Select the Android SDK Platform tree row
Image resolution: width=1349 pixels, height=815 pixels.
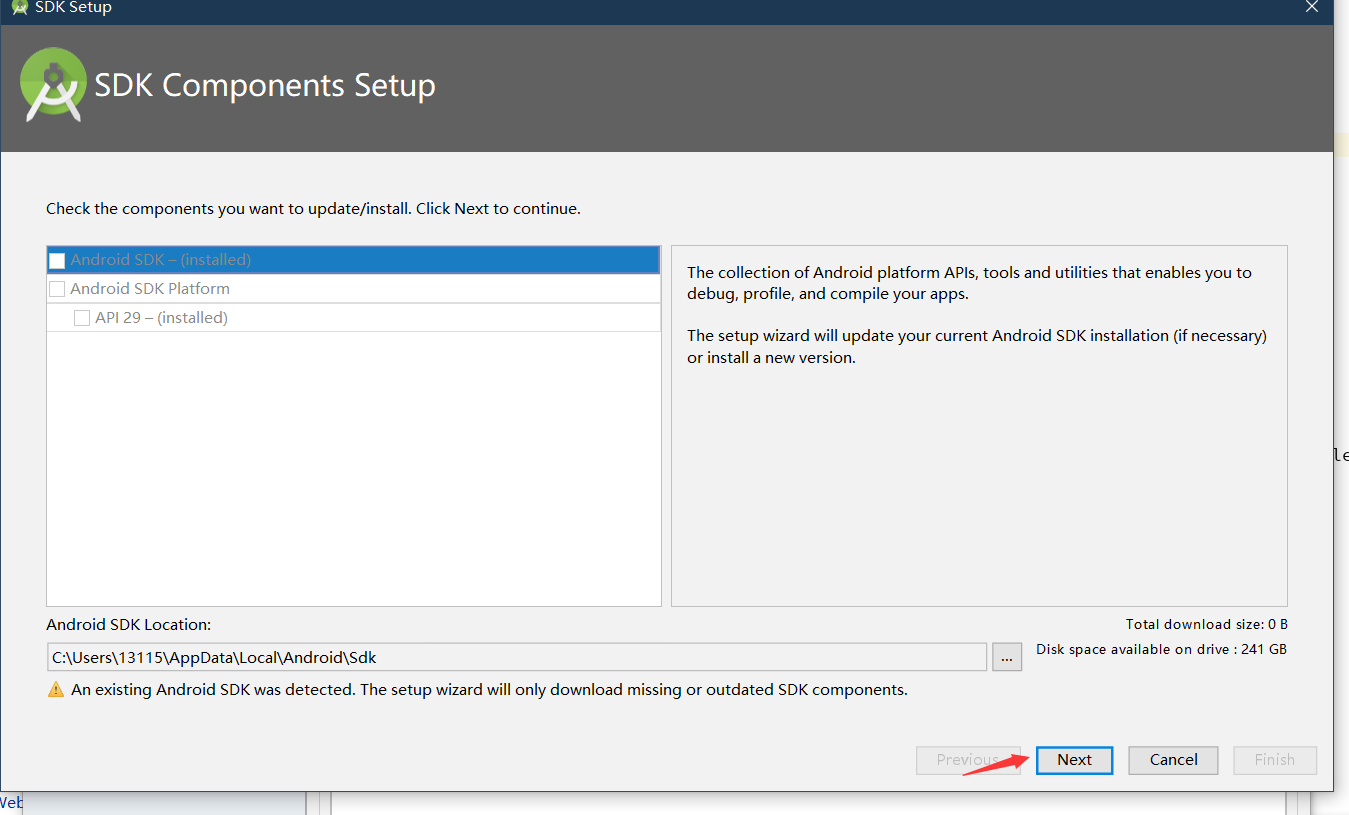pyautogui.click(x=152, y=288)
